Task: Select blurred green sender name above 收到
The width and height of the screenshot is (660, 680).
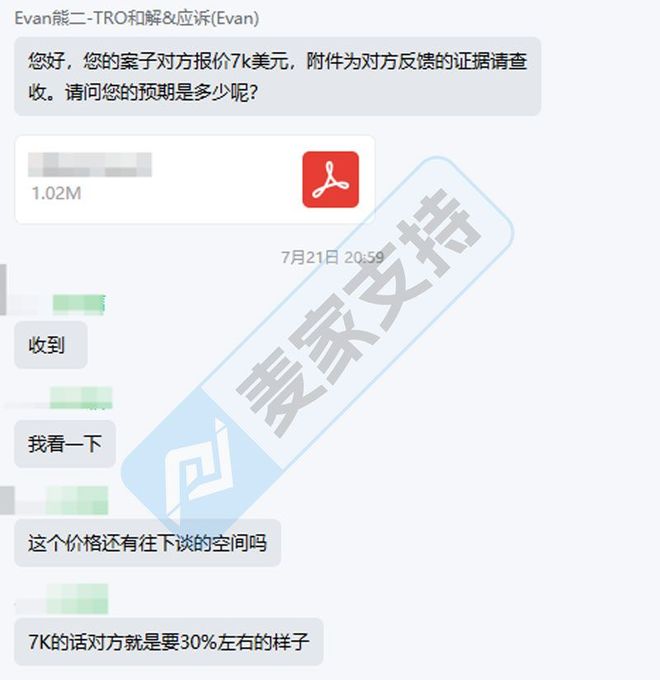Action: click(x=79, y=304)
